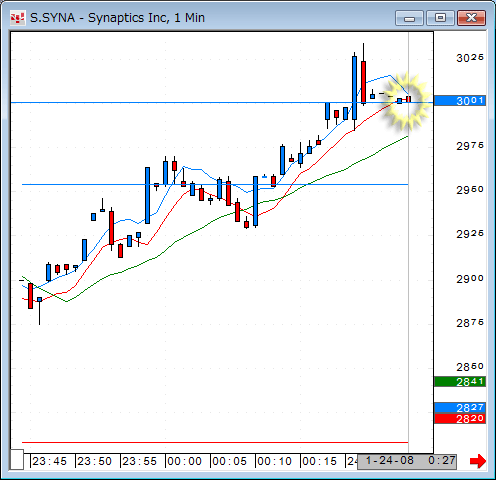This screenshot has height=480, width=496.
Task: Close the S.SYNA chart window
Action: [x=471, y=18]
